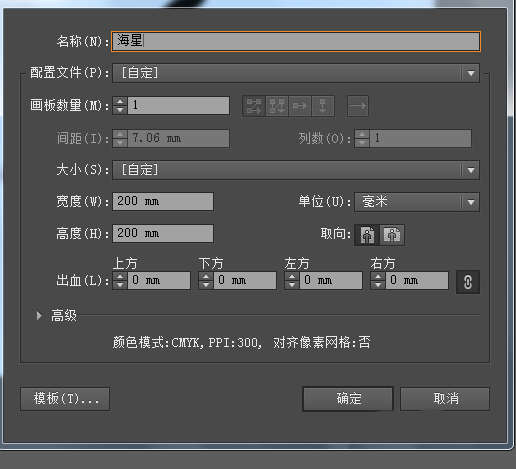Click the 宽度 width field 200 mm

click(163, 201)
